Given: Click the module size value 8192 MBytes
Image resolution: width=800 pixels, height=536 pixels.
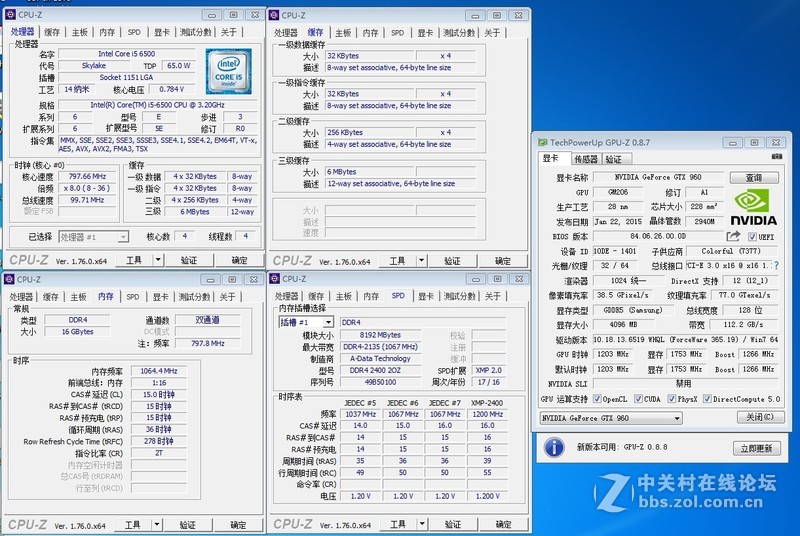Looking at the screenshot, I should (x=380, y=335).
